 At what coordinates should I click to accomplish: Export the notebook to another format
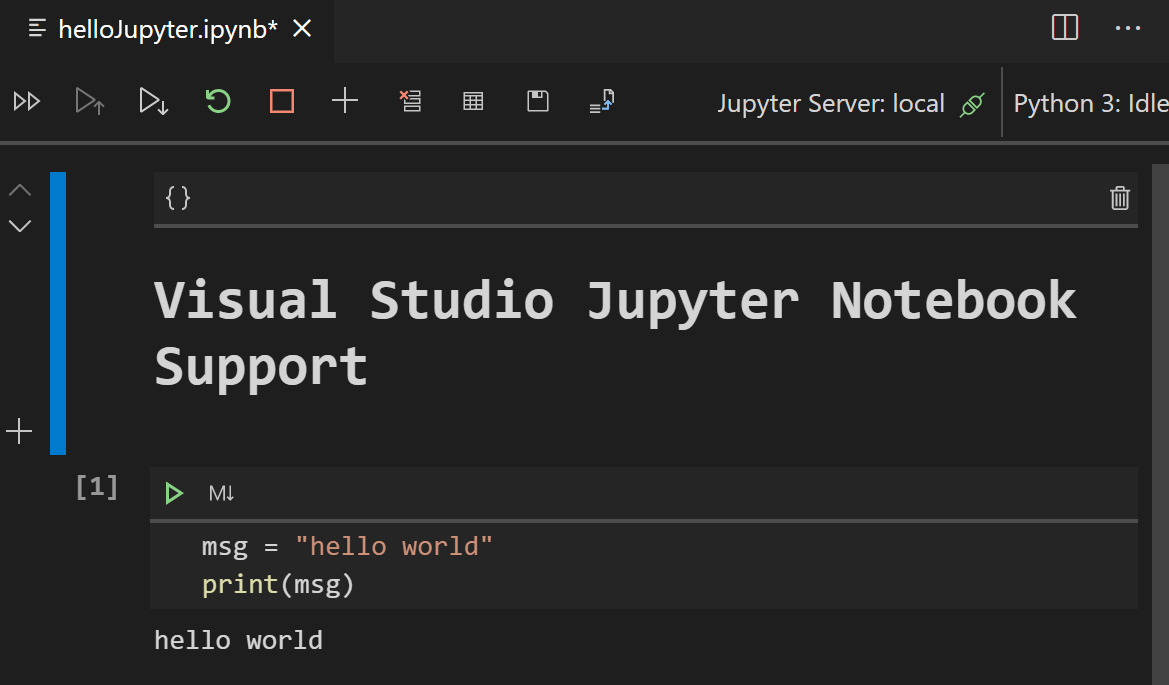point(601,100)
